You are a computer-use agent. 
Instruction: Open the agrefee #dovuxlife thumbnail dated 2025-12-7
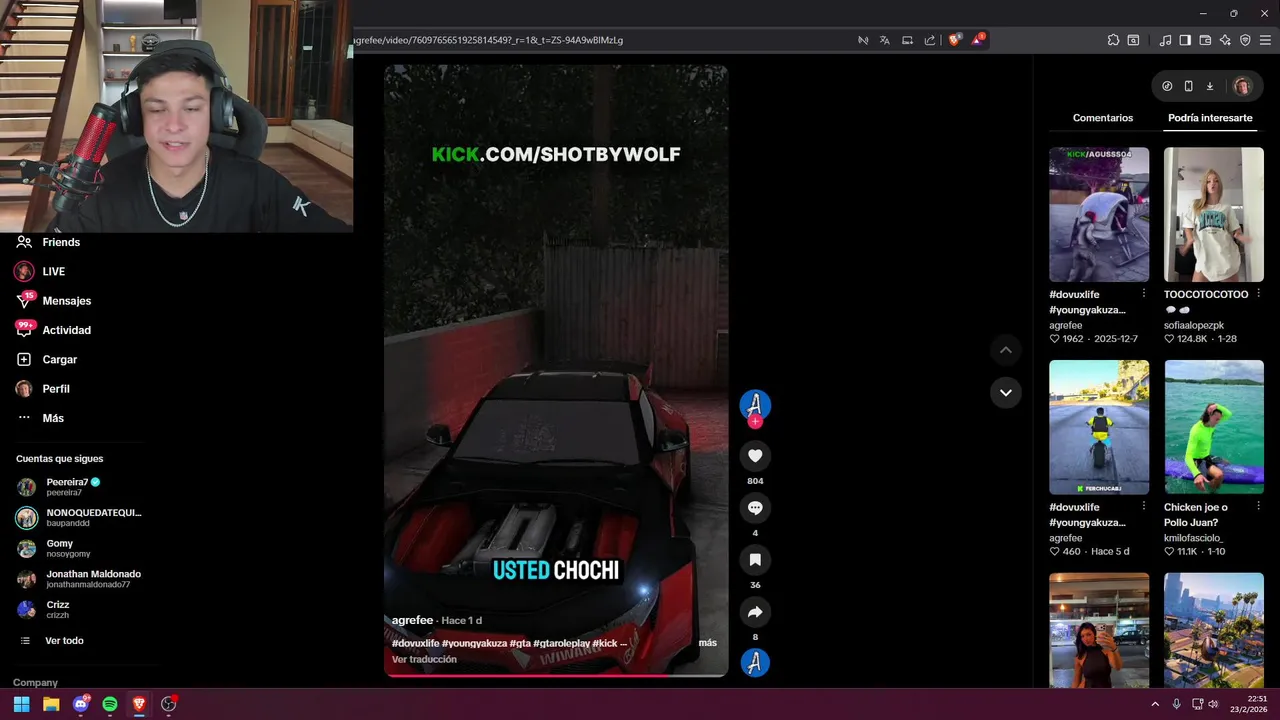coord(1099,215)
